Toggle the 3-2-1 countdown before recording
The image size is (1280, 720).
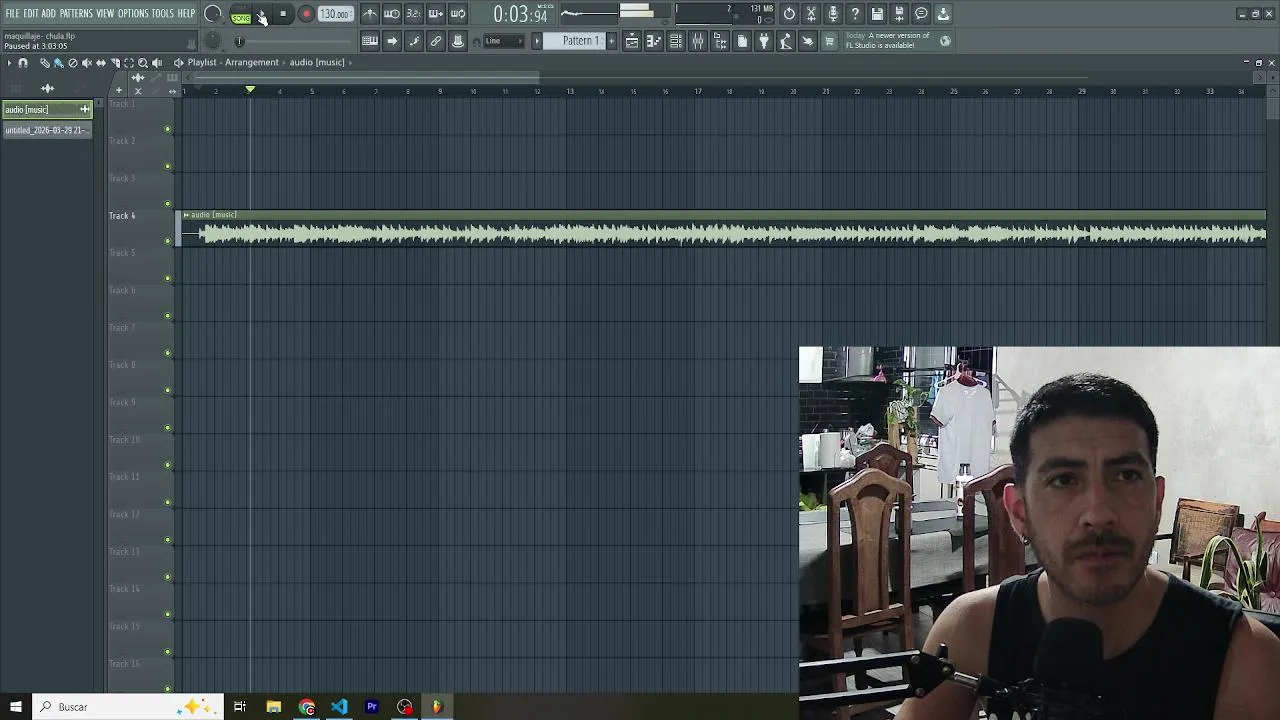tap(414, 14)
